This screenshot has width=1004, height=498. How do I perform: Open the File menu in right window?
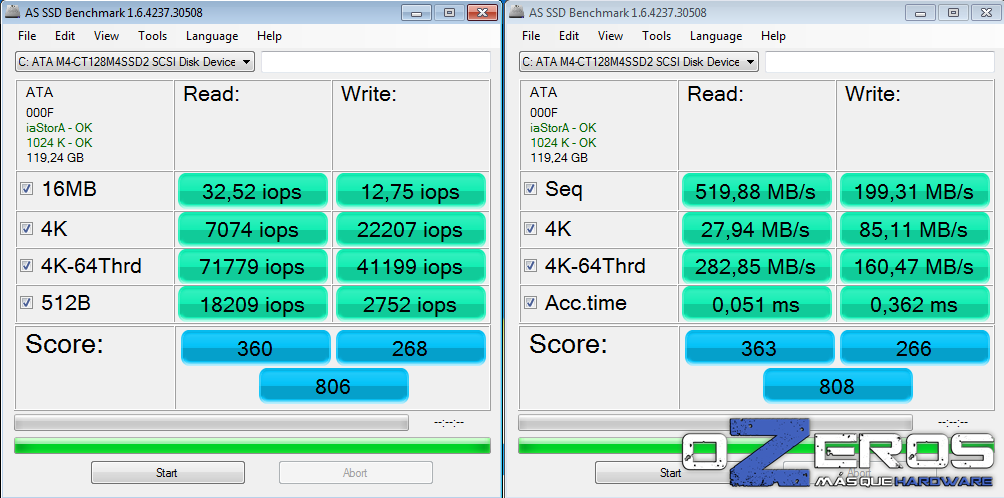click(531, 36)
